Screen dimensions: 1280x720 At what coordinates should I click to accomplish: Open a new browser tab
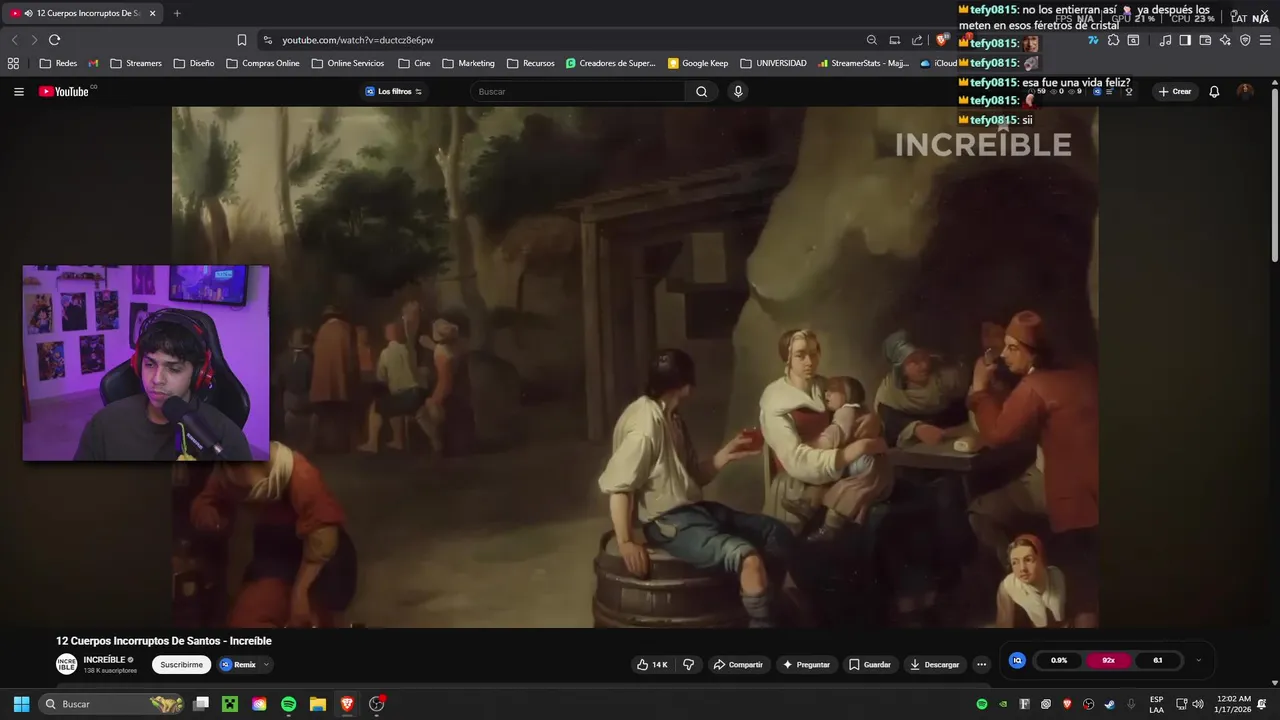click(177, 13)
